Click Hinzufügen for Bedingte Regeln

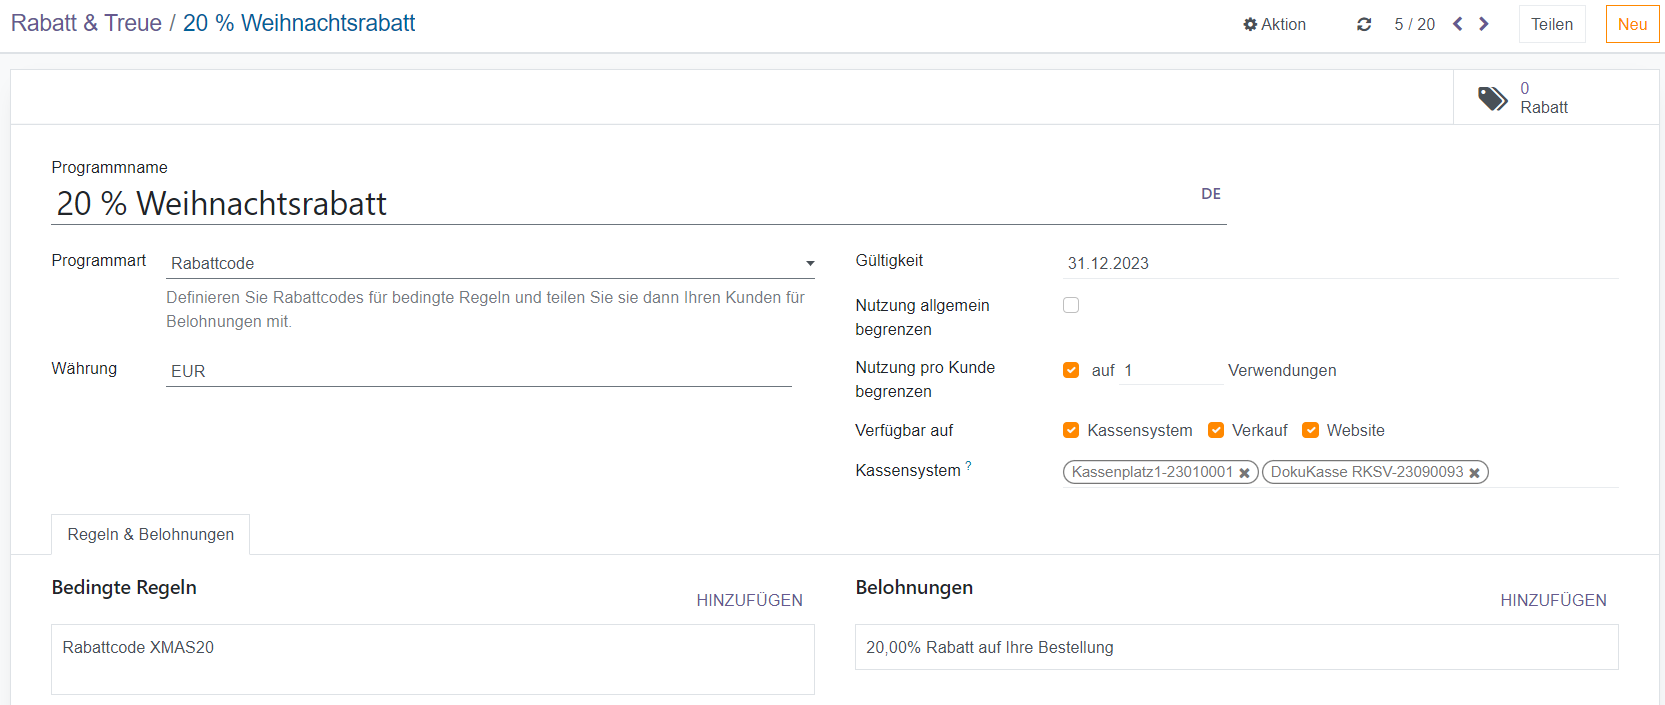pos(749,600)
